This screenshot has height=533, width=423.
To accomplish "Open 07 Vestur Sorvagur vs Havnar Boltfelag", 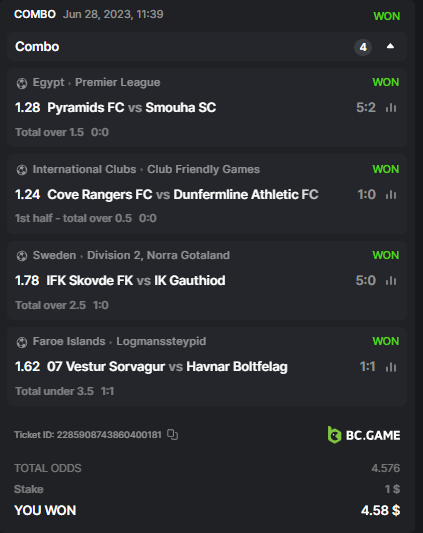I will 167,366.
